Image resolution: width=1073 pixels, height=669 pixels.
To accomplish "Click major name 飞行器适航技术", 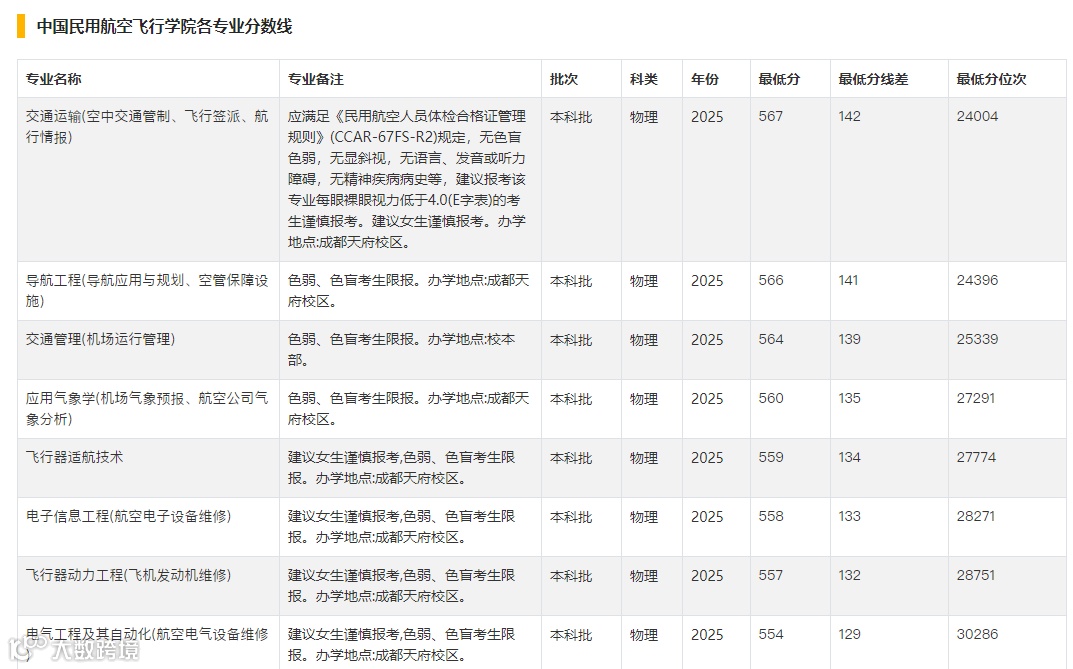I will tap(75, 457).
